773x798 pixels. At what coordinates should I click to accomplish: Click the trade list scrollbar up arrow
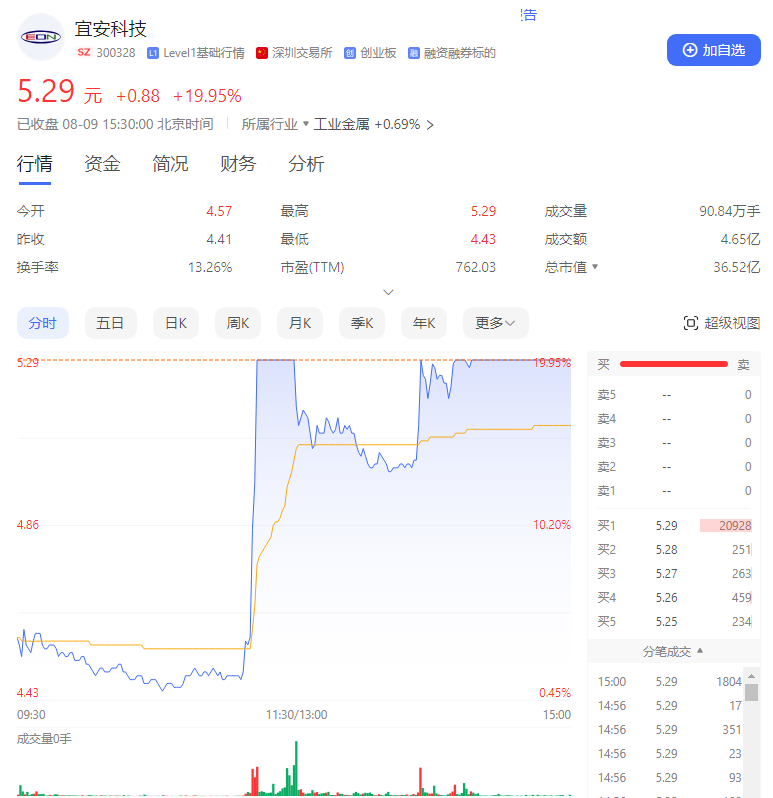point(751,675)
